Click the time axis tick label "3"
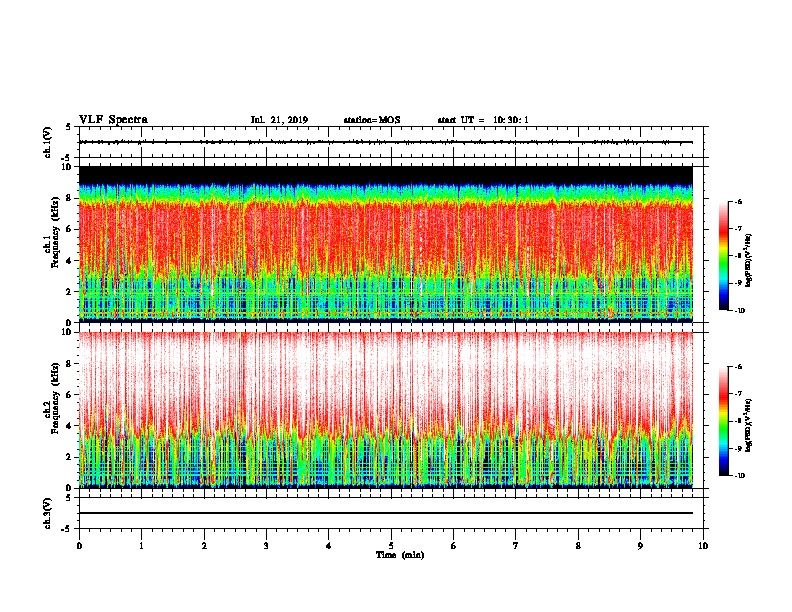Viewport: 792px width, 612px height. (266, 546)
